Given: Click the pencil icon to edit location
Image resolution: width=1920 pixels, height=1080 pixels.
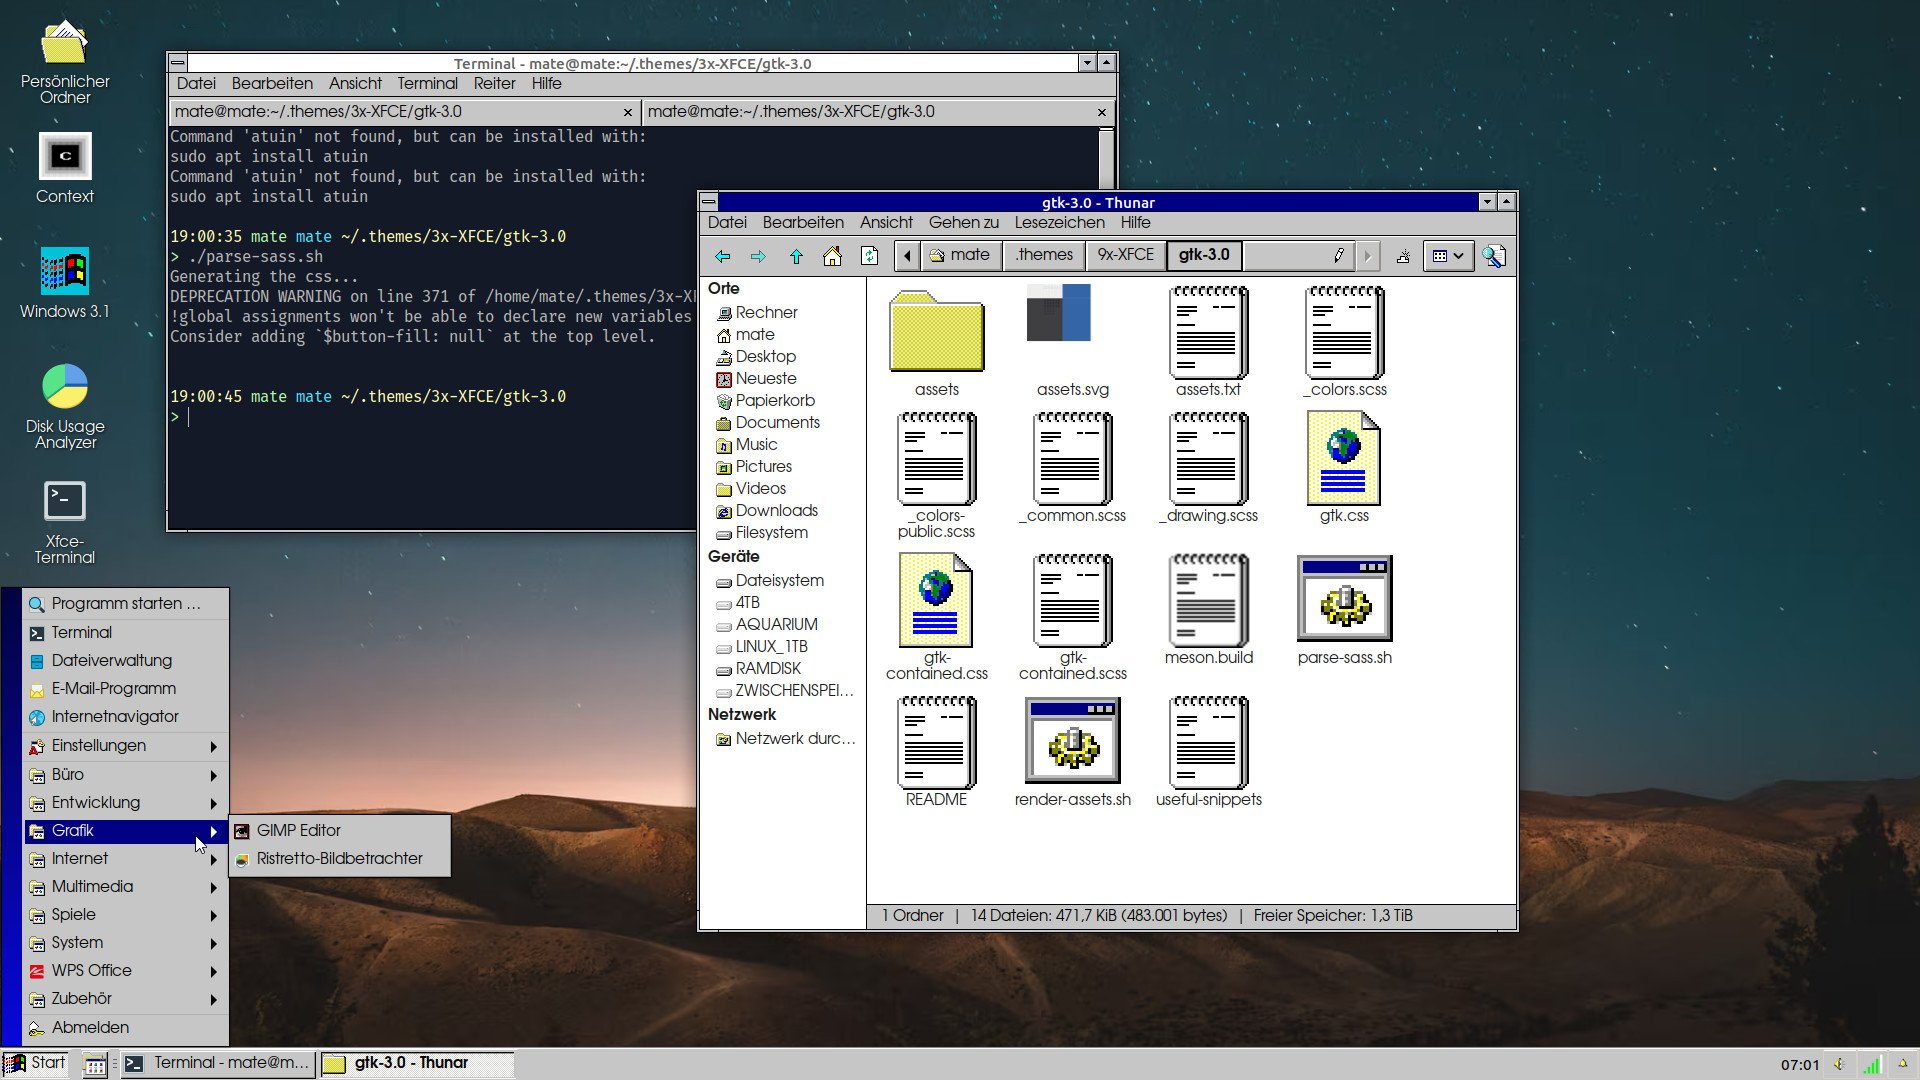Looking at the screenshot, I should tap(1339, 256).
